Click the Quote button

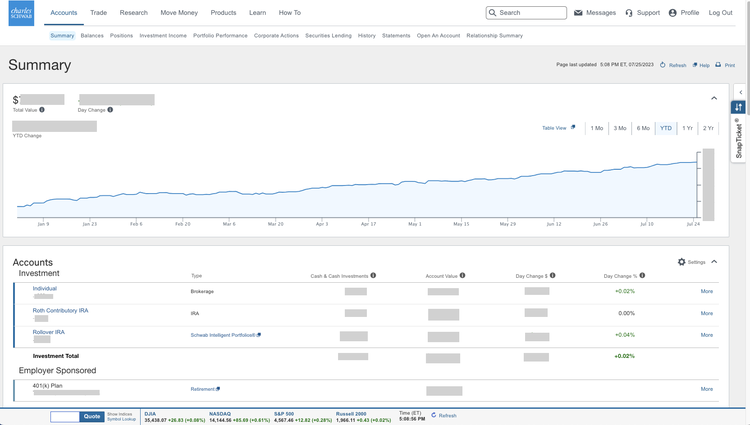tap(92, 416)
